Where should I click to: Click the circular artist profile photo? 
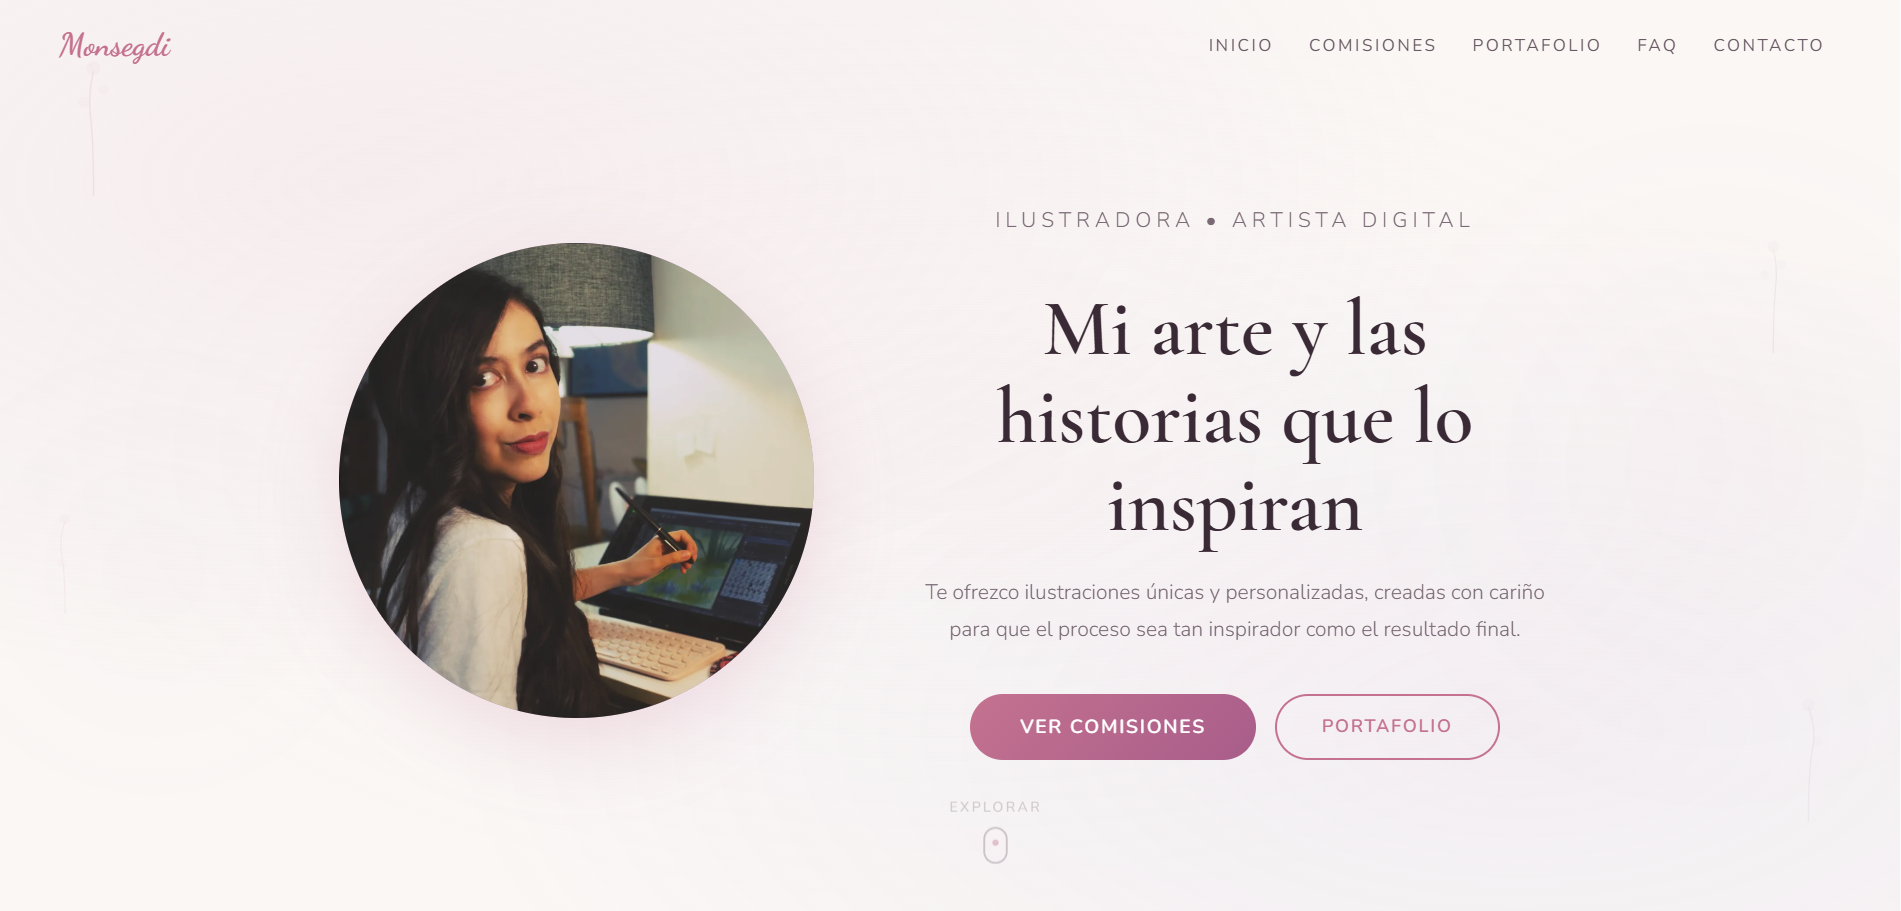(576, 480)
